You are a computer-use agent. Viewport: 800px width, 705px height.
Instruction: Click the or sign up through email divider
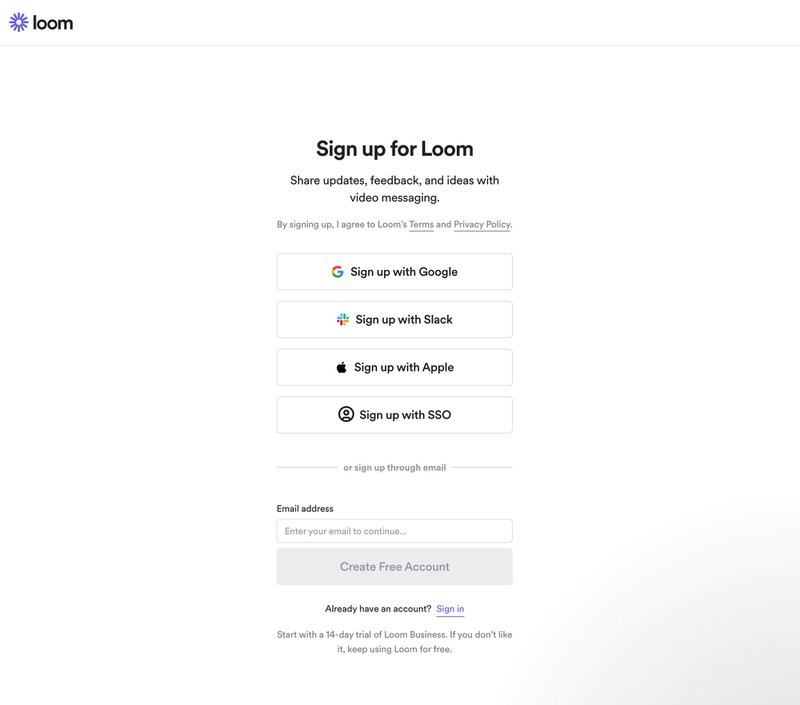[x=394, y=466]
